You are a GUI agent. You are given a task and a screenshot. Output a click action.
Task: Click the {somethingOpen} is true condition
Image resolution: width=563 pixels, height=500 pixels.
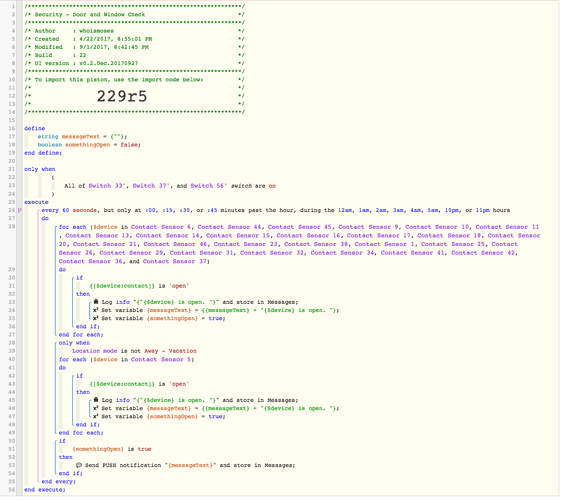(x=112, y=450)
